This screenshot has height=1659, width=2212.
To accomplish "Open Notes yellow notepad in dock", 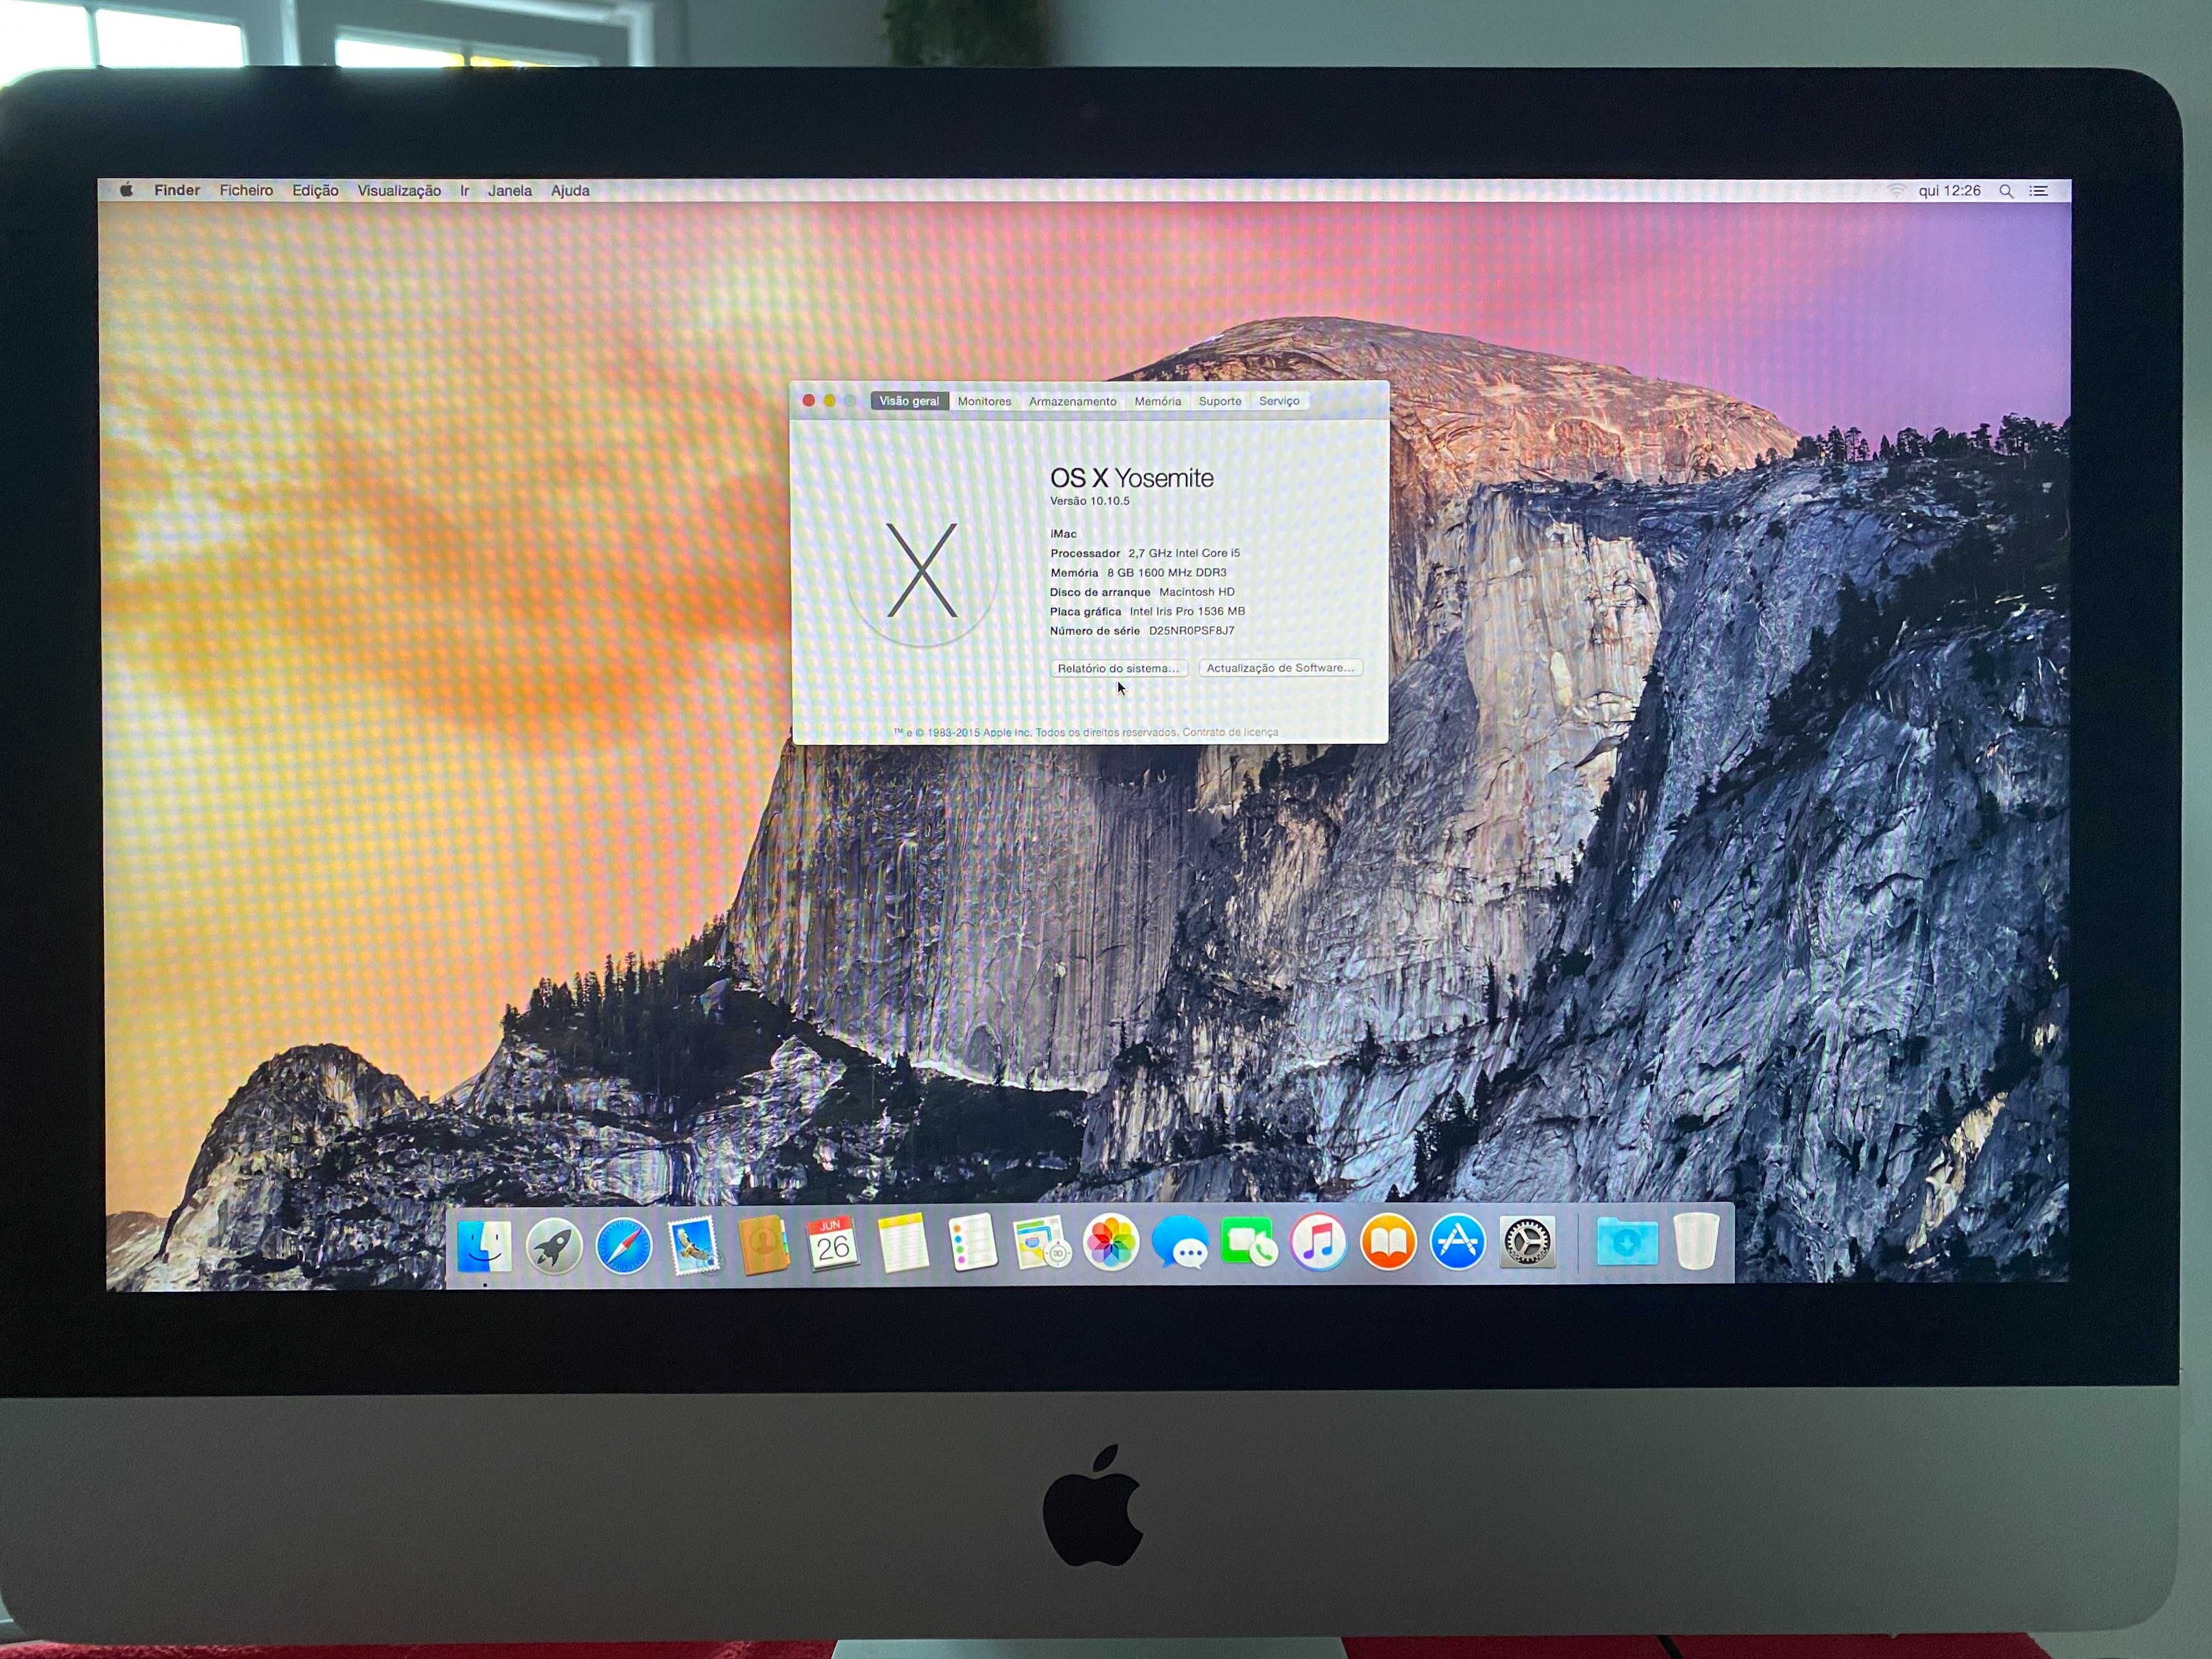I will pyautogui.click(x=903, y=1243).
